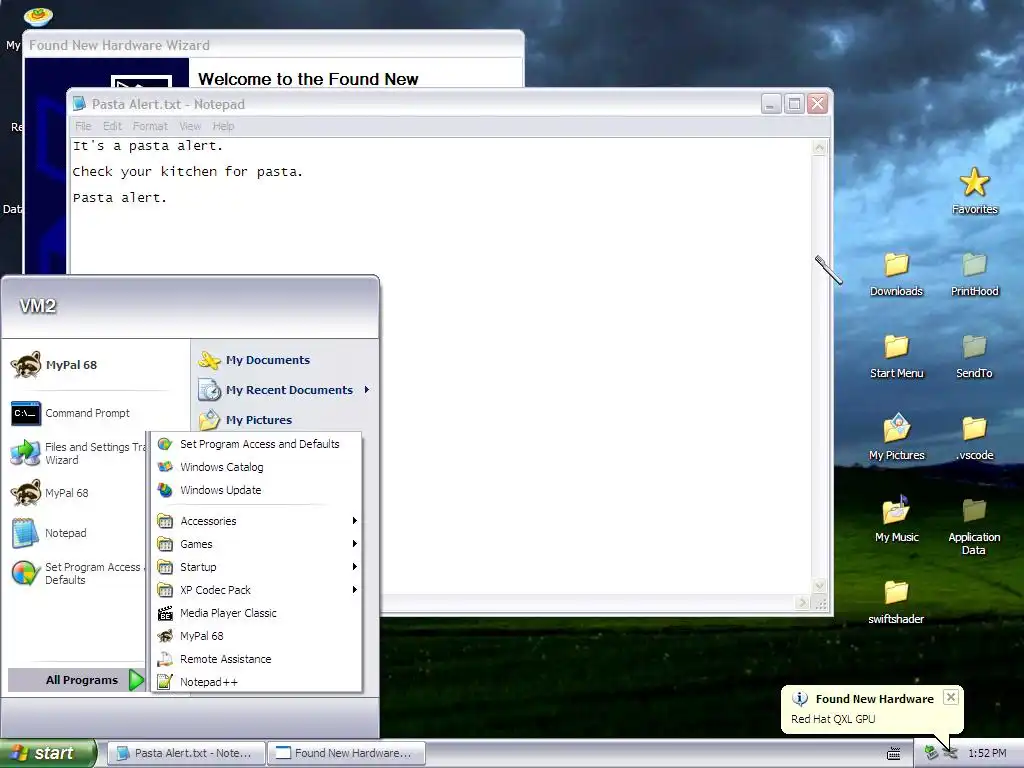Switch to Pasta Alert.txt taskbar button
Viewport: 1024px width, 768px height.
(185, 753)
